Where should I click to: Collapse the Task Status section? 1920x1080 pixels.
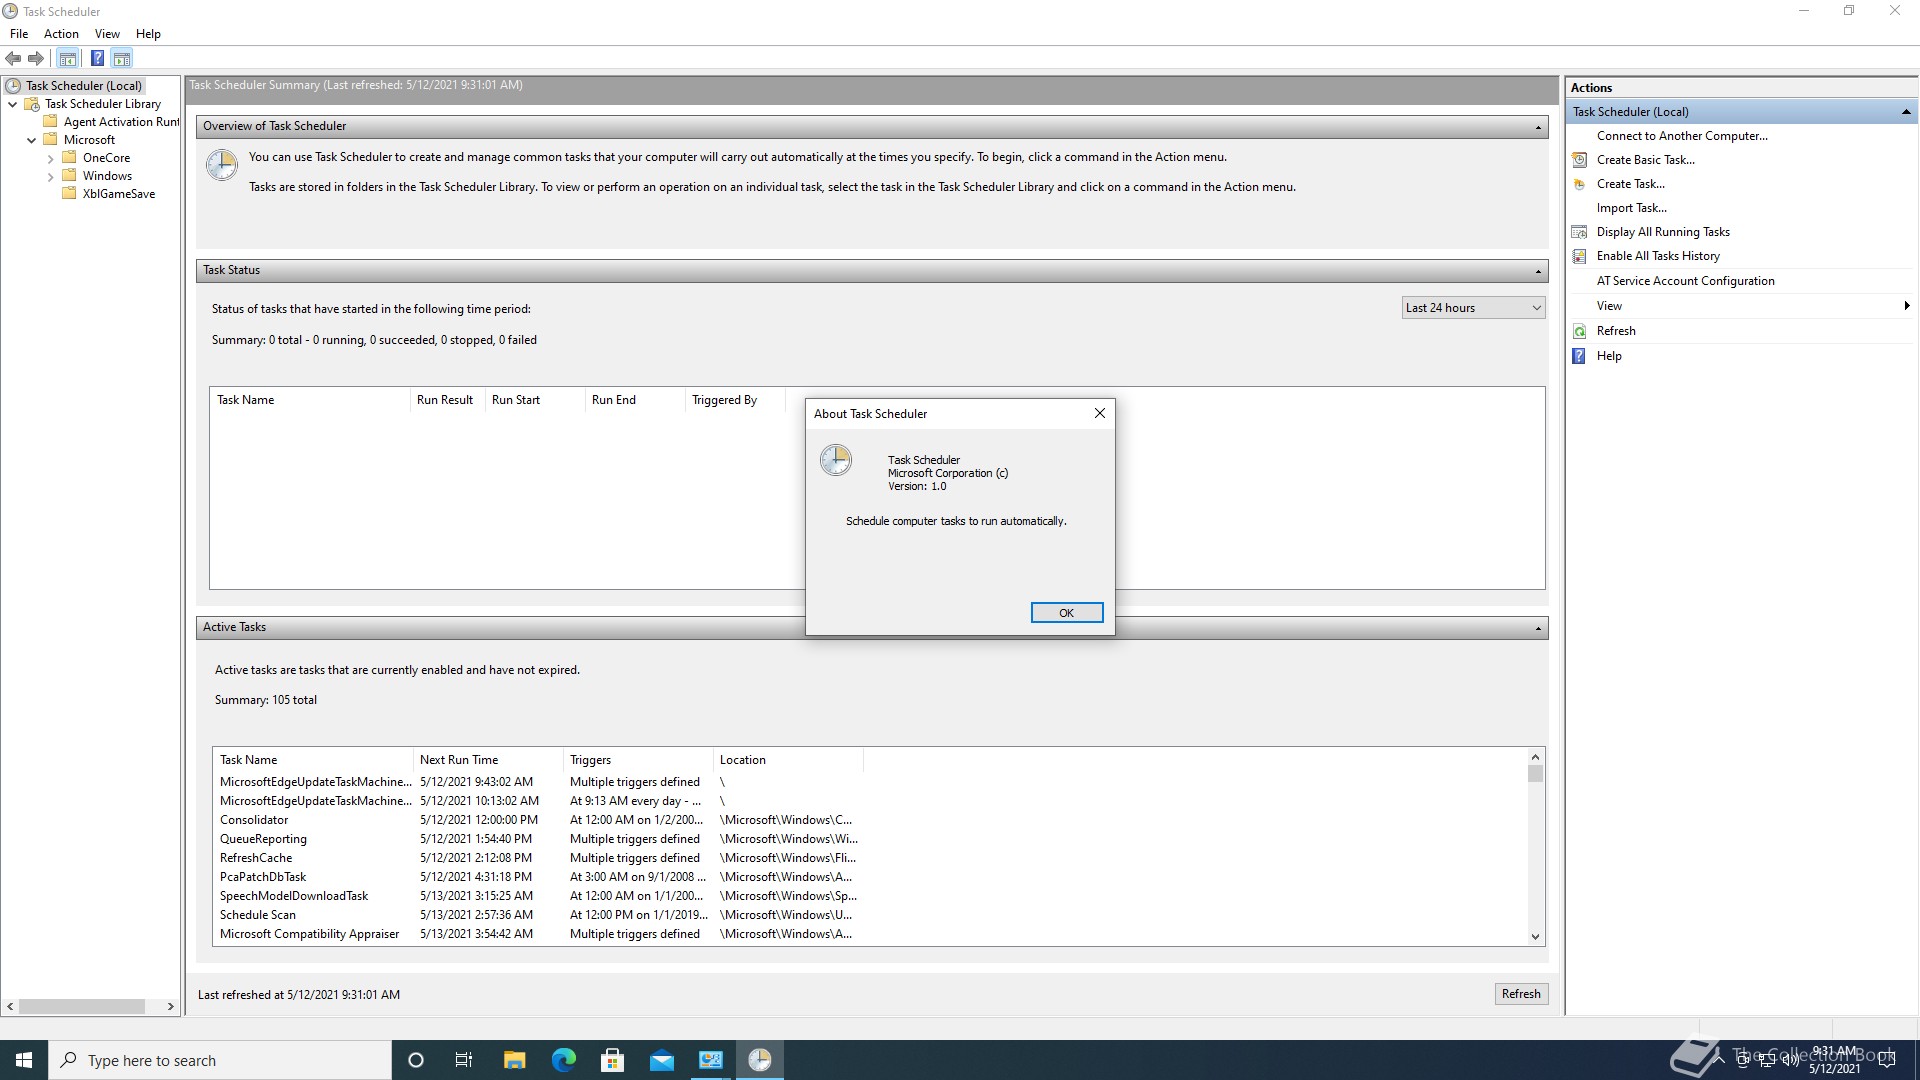click(1538, 271)
